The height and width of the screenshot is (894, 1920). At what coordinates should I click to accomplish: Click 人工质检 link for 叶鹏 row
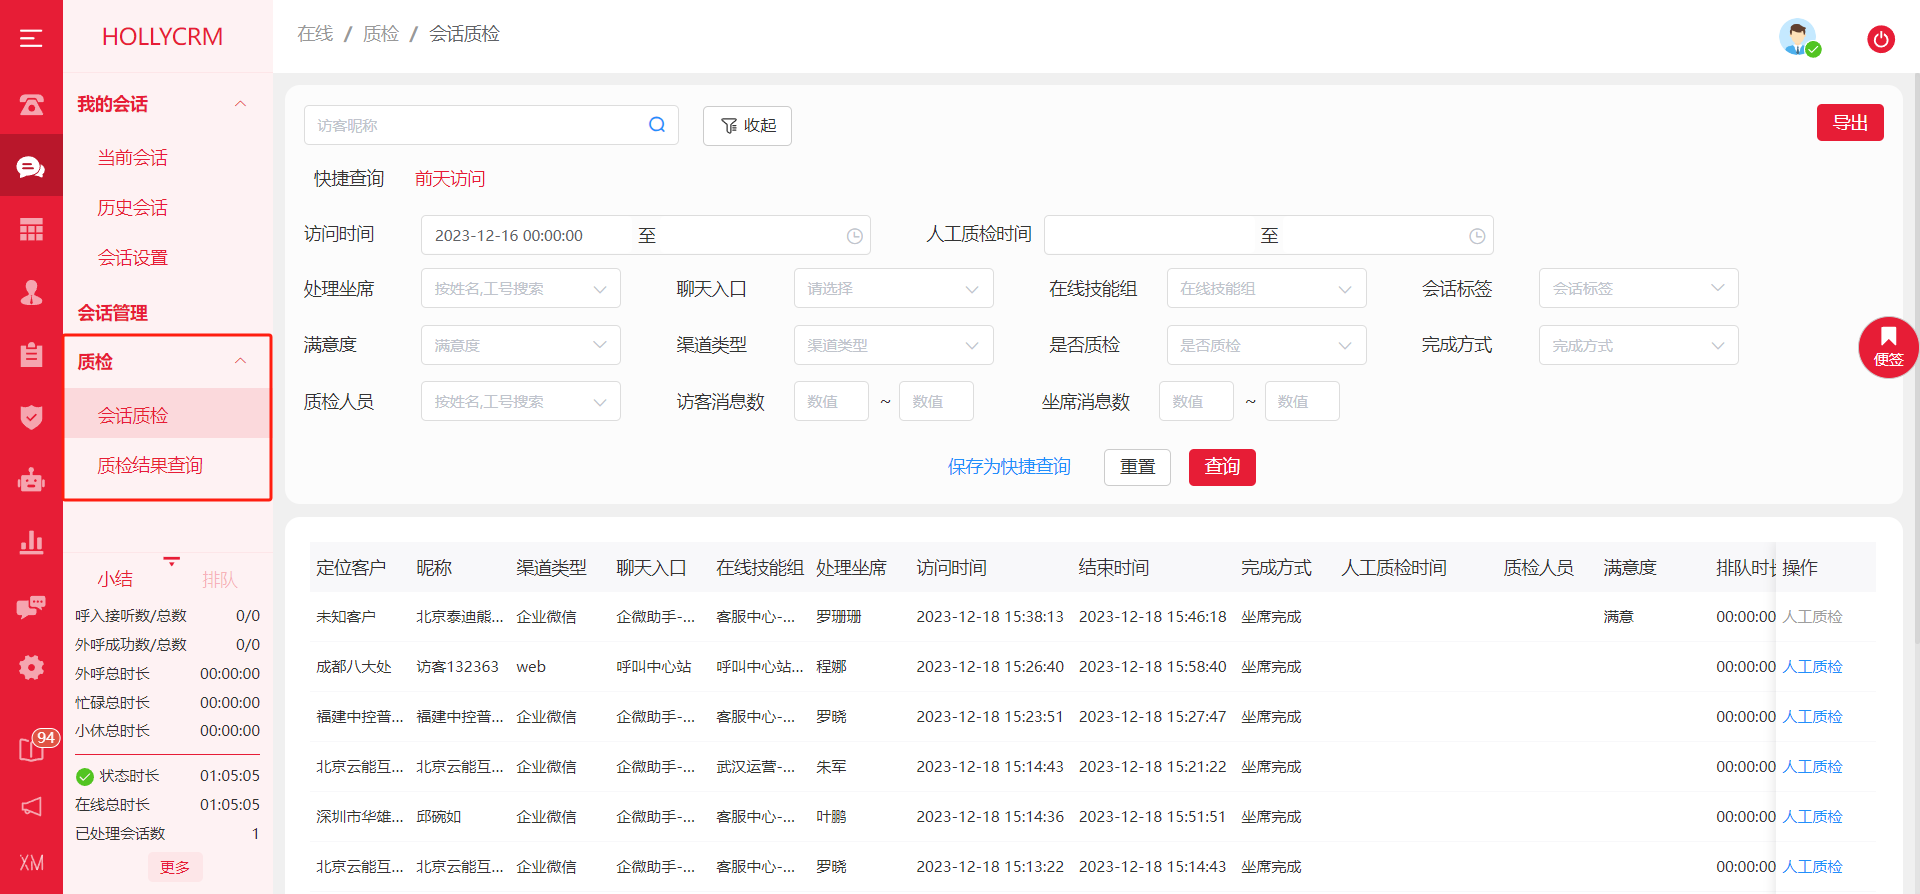coord(1812,817)
